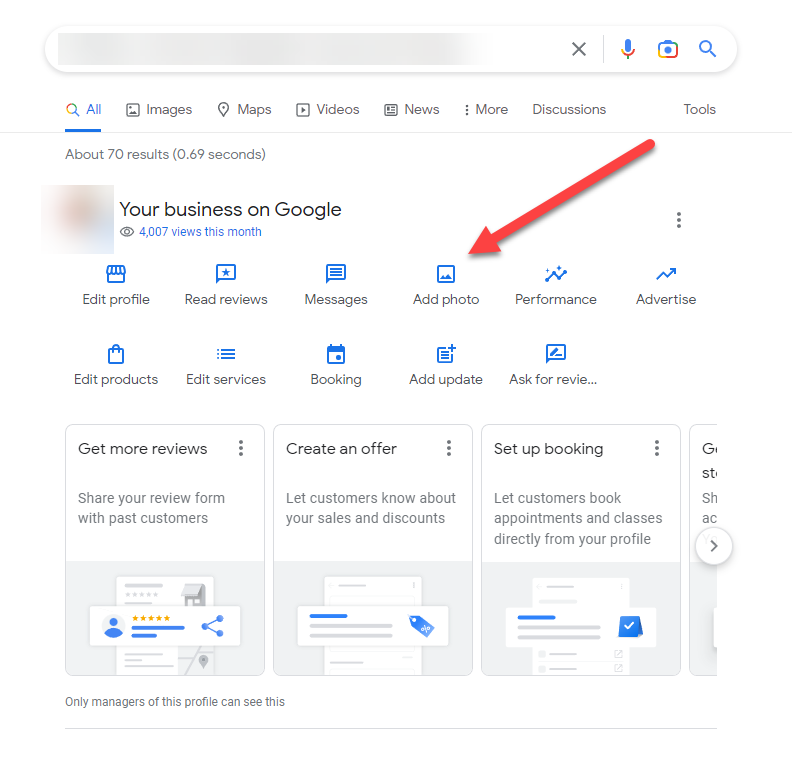Click the Set up booking card title
Screen dimensions: 792x762
click(549, 449)
